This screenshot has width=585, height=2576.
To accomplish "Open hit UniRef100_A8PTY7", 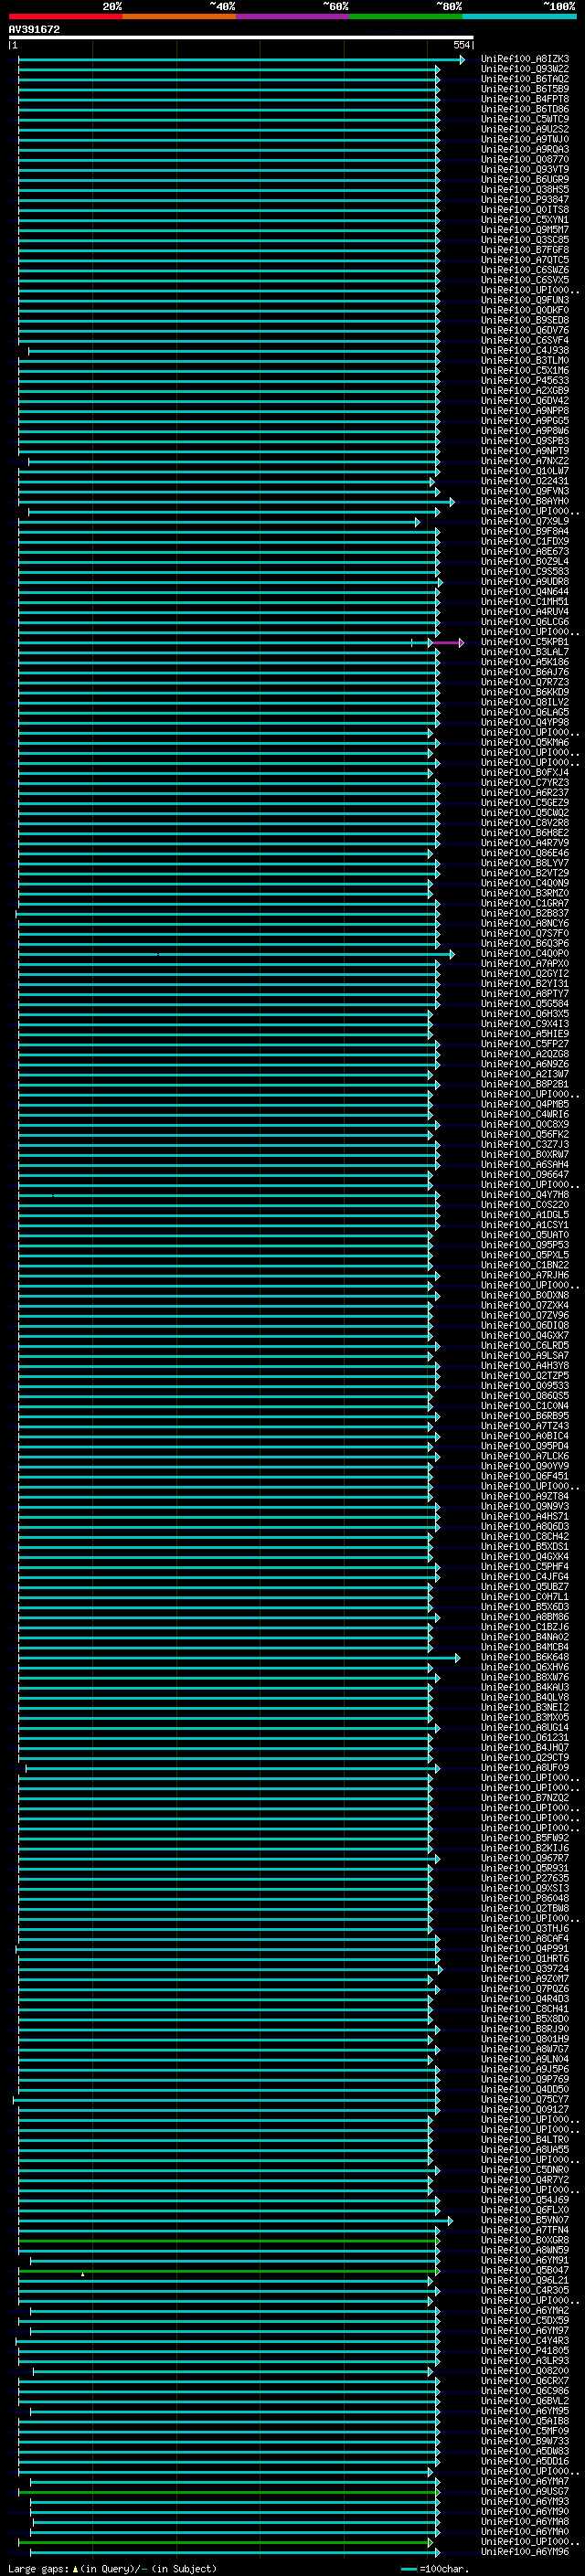I will (x=525, y=994).
